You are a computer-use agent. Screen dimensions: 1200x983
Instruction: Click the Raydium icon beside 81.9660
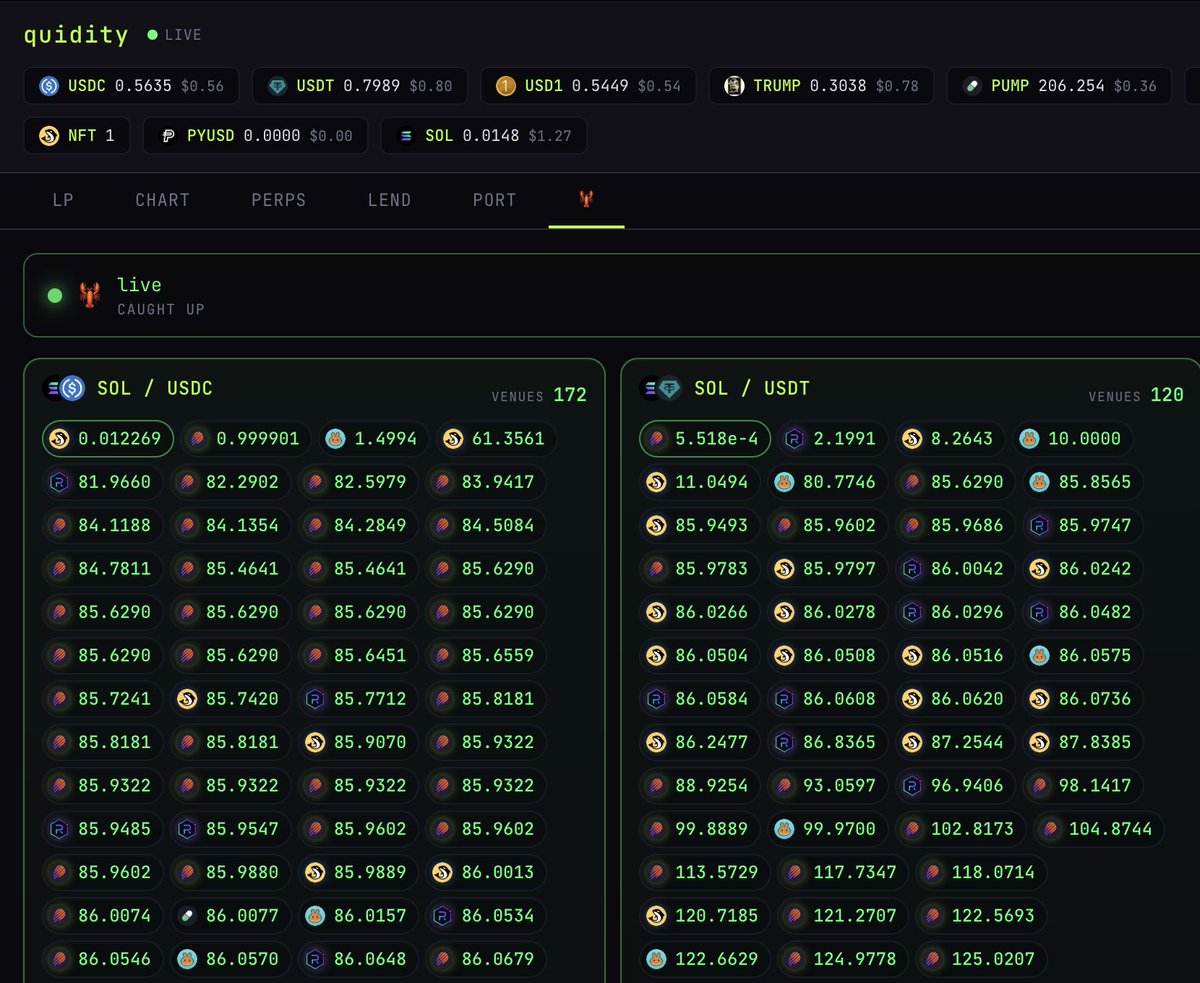pos(59,482)
